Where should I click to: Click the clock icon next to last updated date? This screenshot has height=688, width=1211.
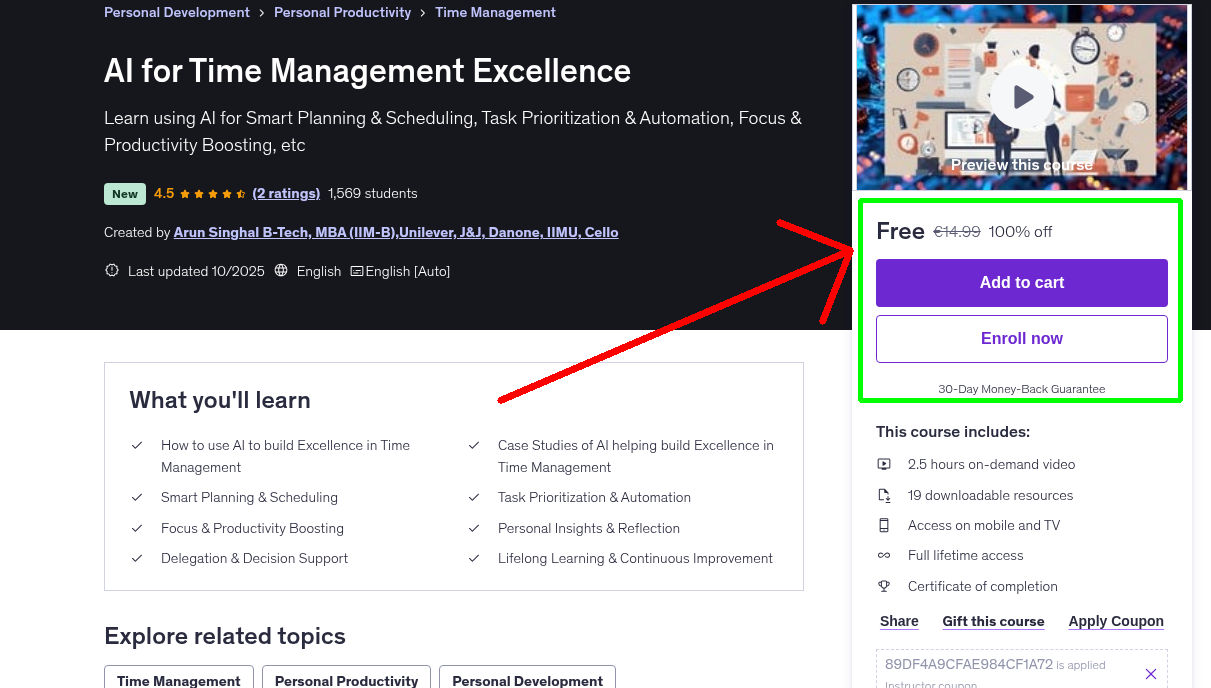point(111,270)
